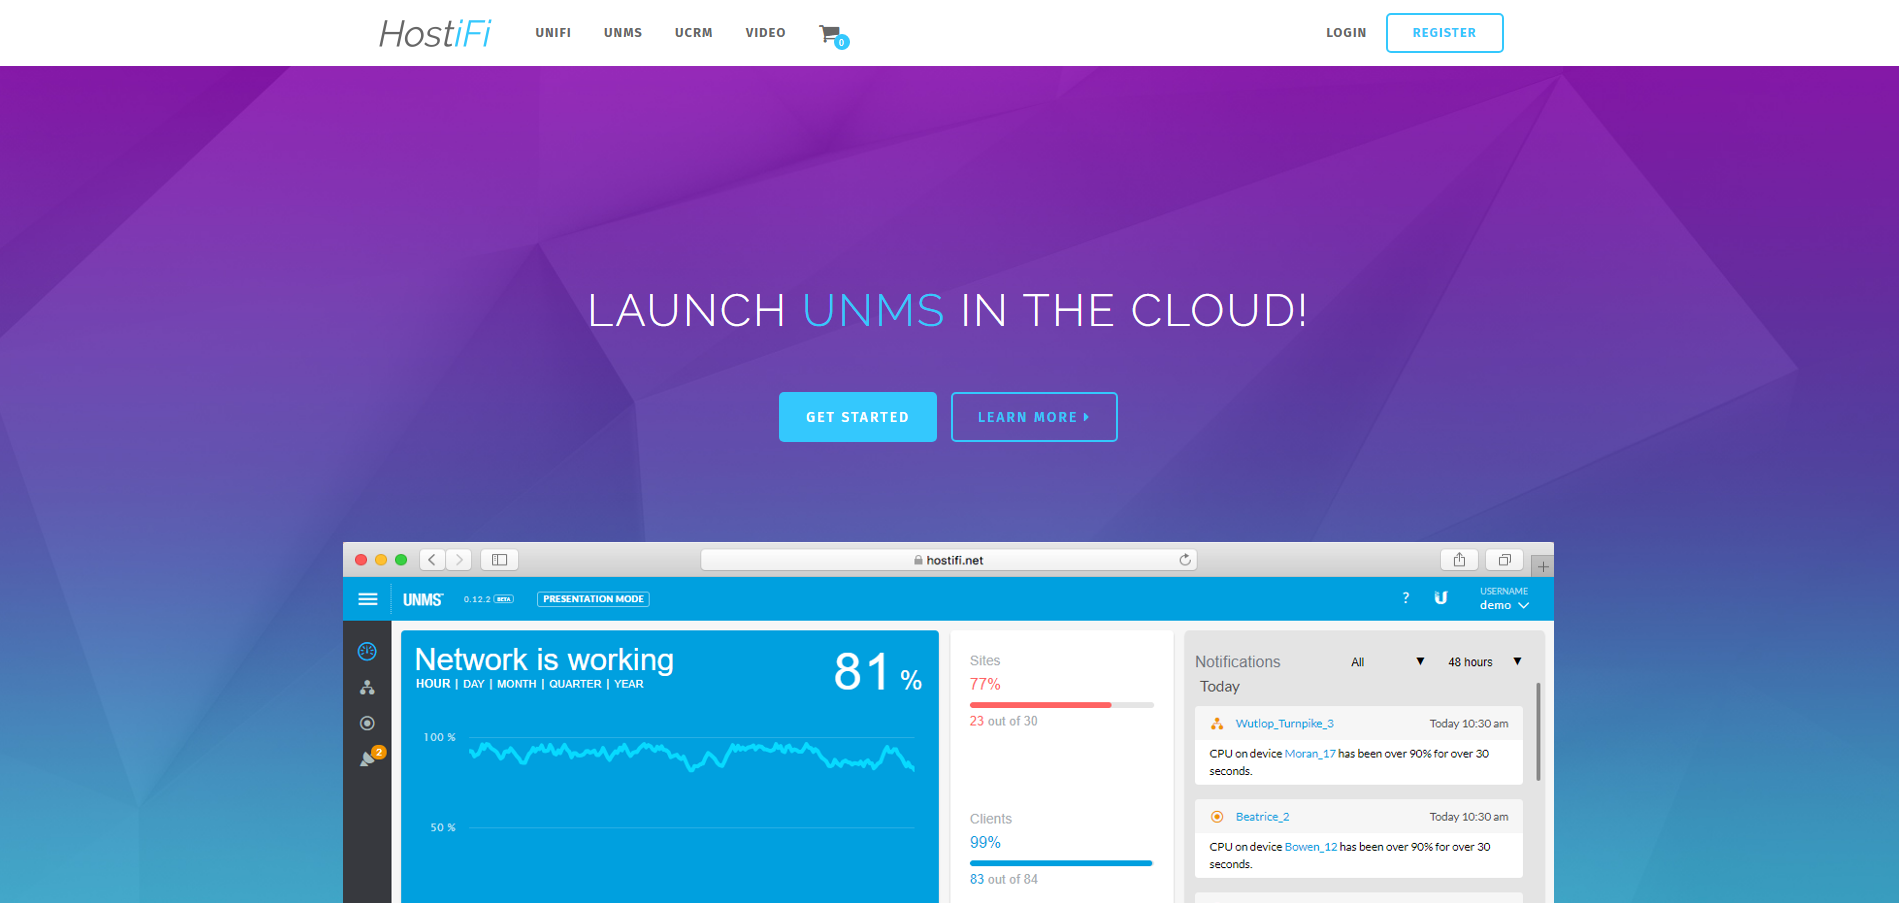
Task: Click the GET STARTED button
Action: click(858, 417)
